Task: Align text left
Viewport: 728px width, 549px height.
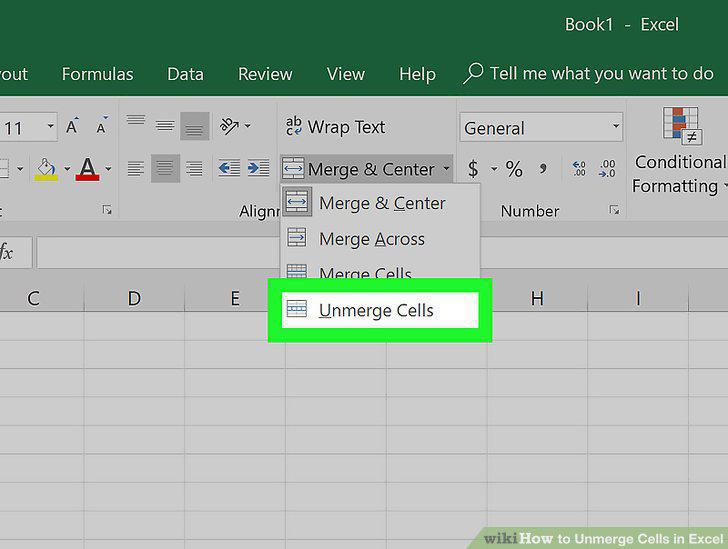Action: tap(136, 169)
